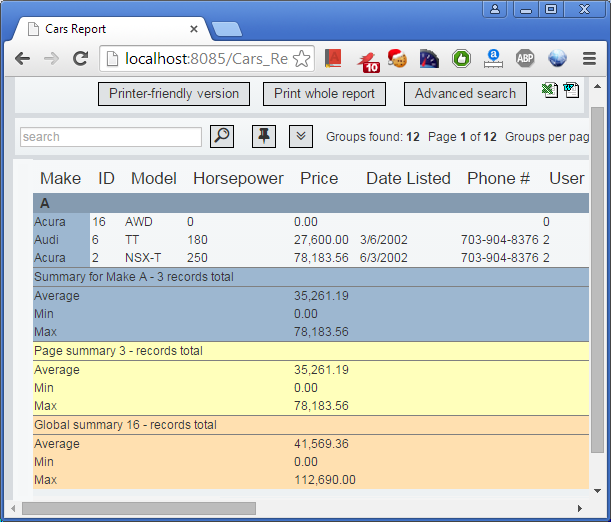Click 'Summary for Make A - 3 records total'
Screen dimensions: 611x522
(134, 277)
